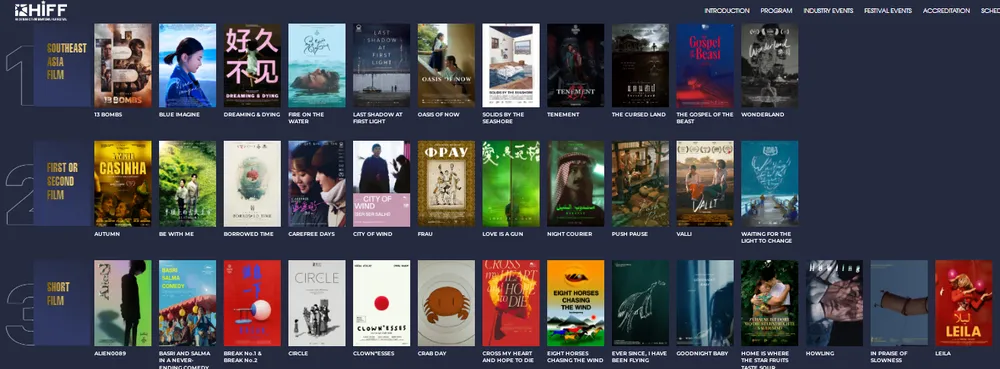Open the Fire on the Water poster
This screenshot has width=1000, height=369.
coord(317,65)
